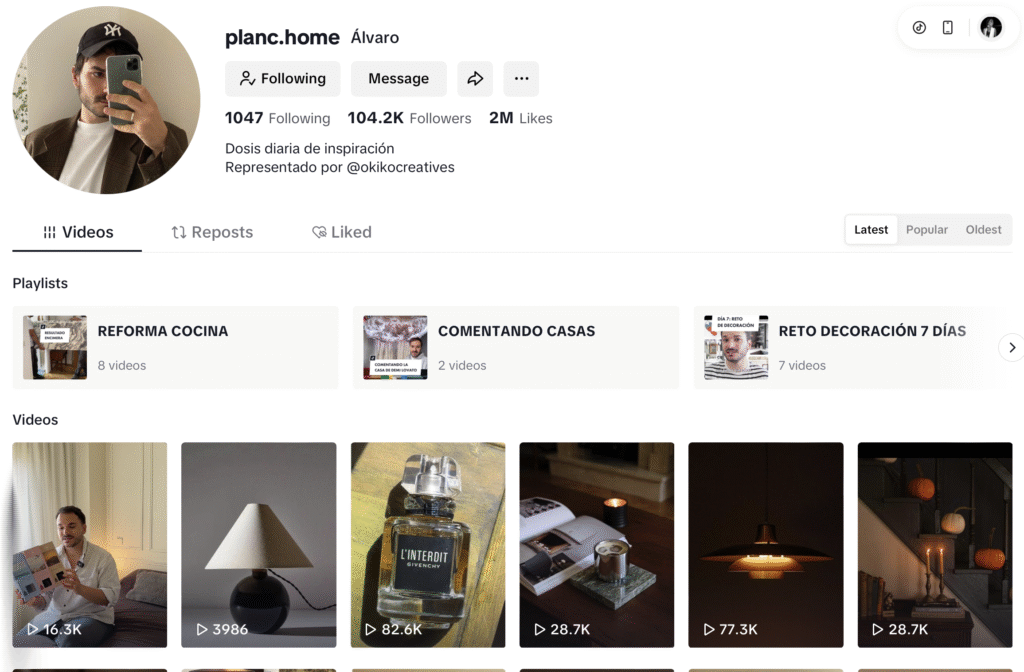Open the 104.2K Followers list

pyautogui.click(x=409, y=118)
